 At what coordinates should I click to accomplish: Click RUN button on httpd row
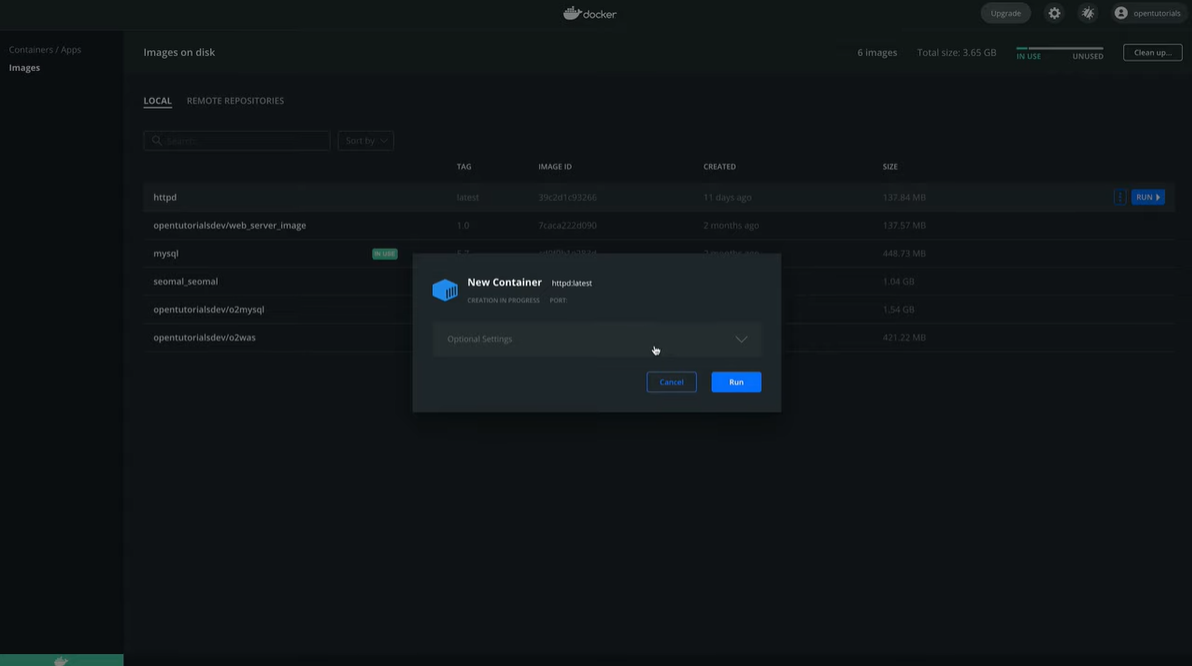[1148, 197]
